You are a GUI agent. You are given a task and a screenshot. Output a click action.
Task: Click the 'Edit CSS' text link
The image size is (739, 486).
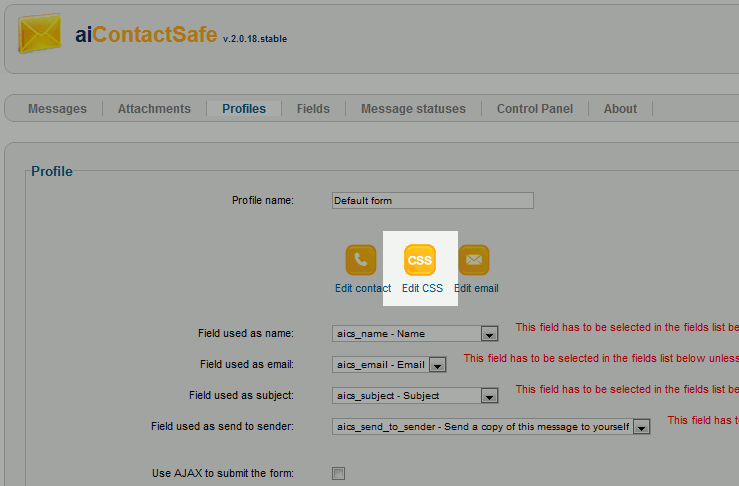coord(422,288)
